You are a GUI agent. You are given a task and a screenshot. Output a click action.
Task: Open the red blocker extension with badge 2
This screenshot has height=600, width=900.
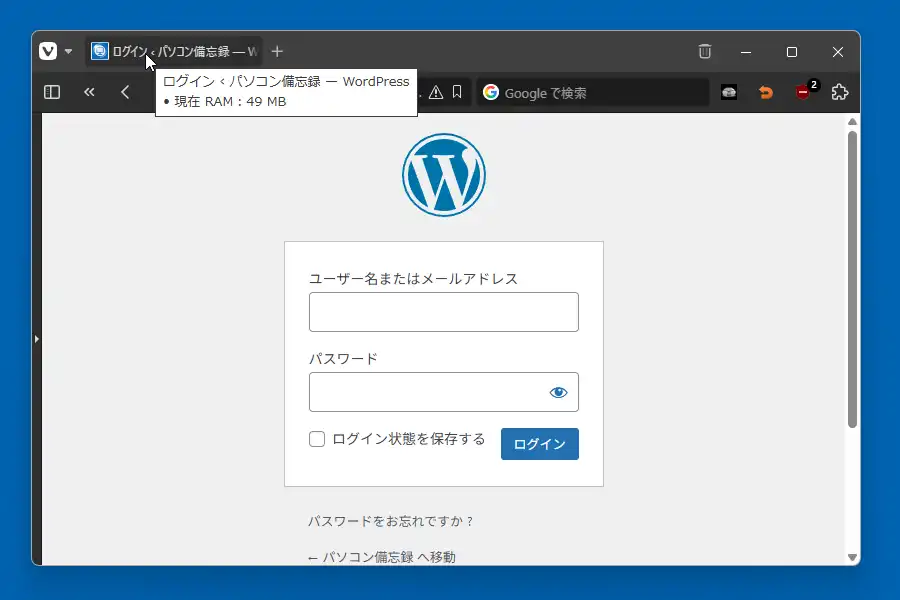[805, 91]
